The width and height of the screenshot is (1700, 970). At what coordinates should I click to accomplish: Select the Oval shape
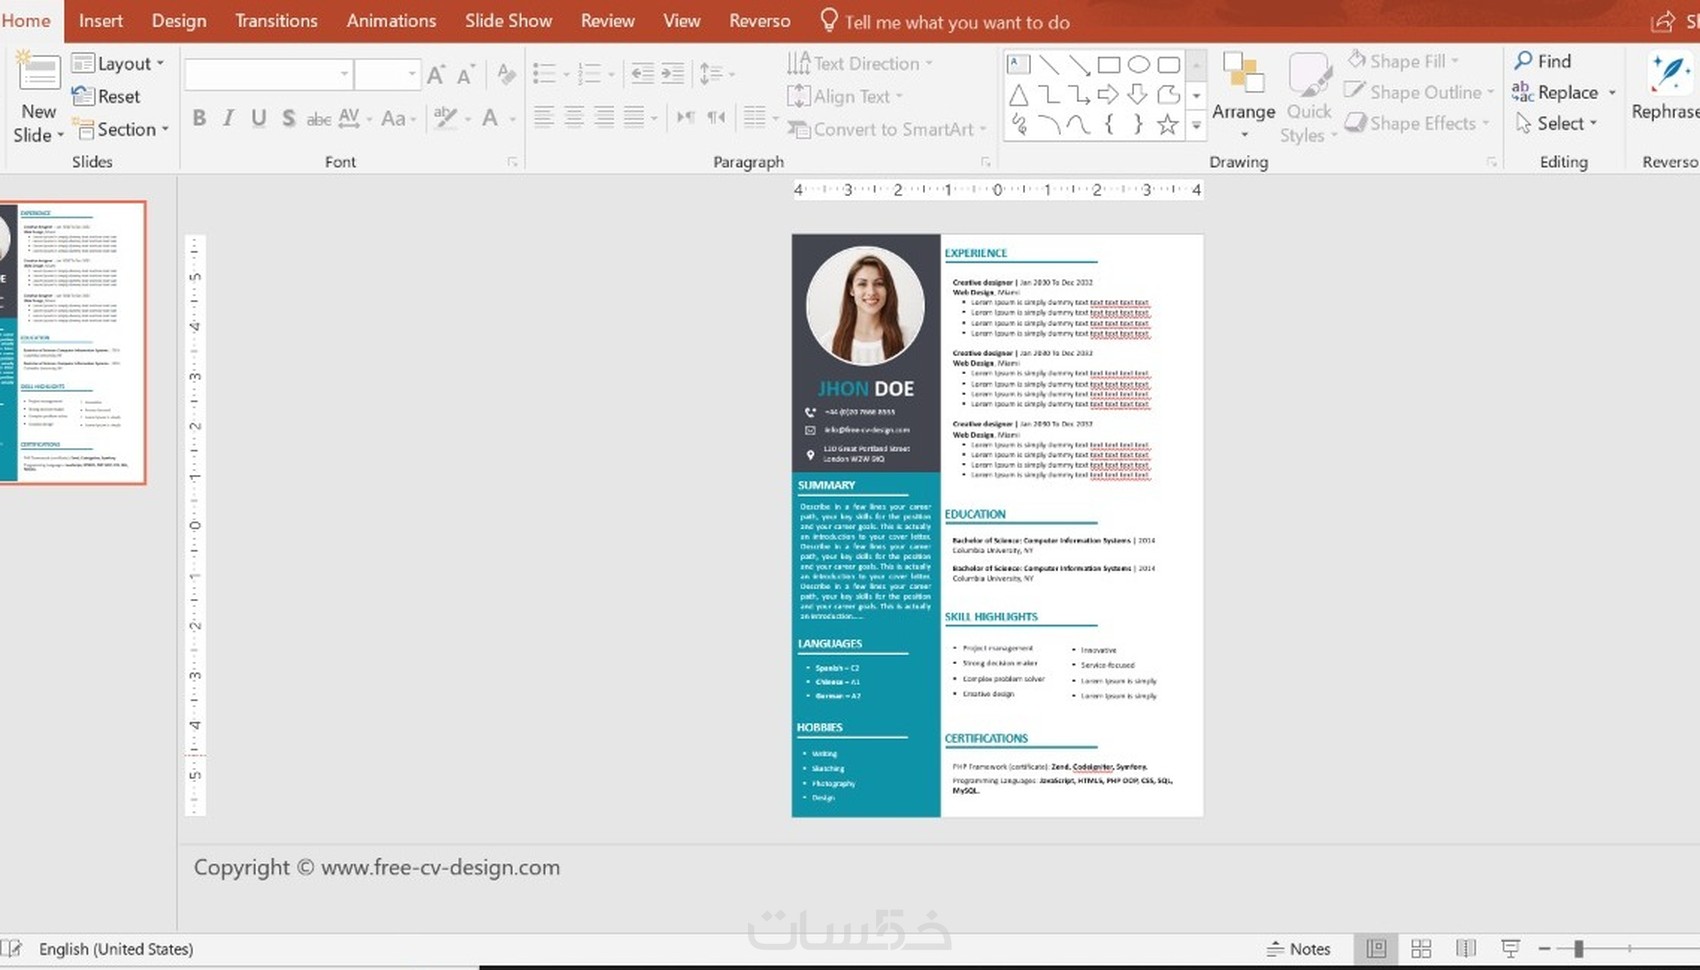(1138, 65)
